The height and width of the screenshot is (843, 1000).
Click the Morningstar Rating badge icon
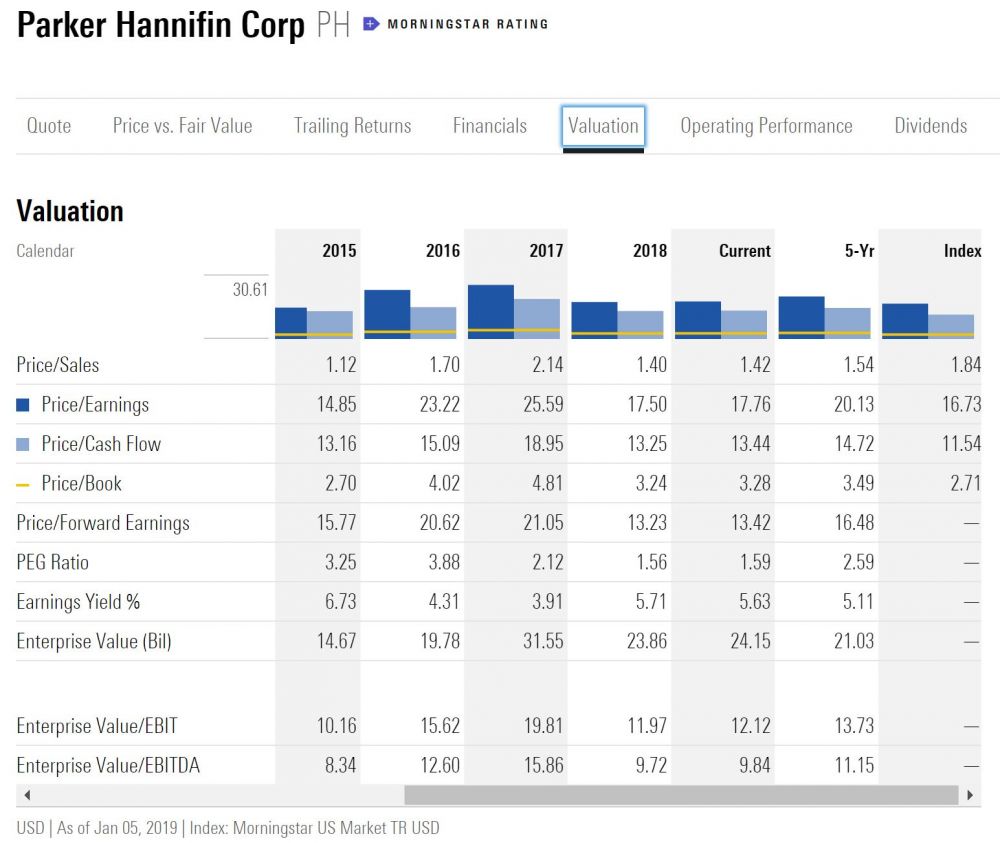pos(371,24)
